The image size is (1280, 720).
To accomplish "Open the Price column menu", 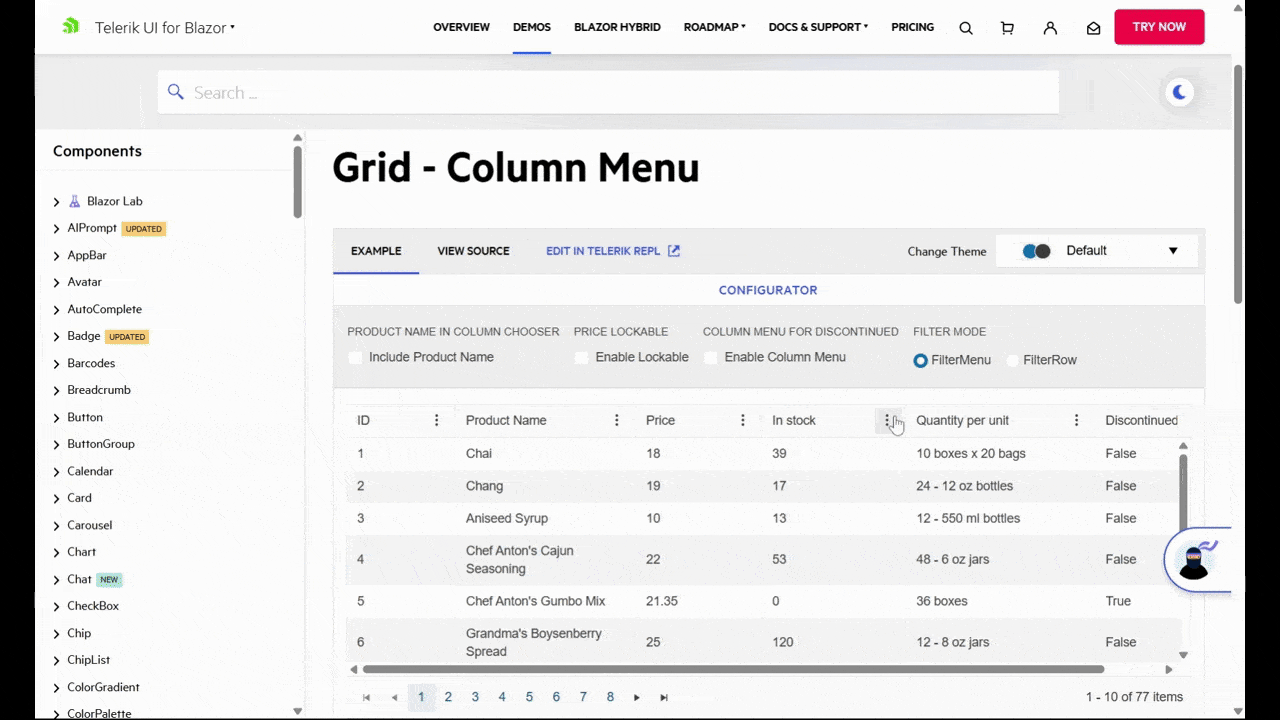I will (742, 420).
